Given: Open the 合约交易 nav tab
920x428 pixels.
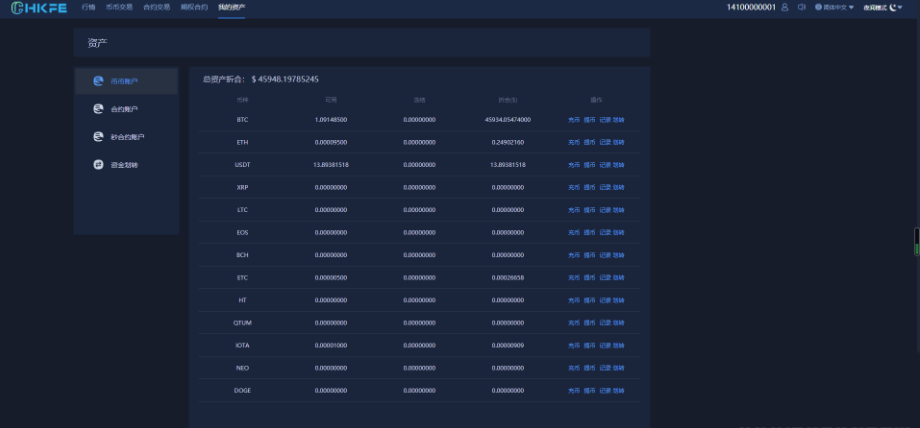Looking at the screenshot, I should click(x=157, y=7).
